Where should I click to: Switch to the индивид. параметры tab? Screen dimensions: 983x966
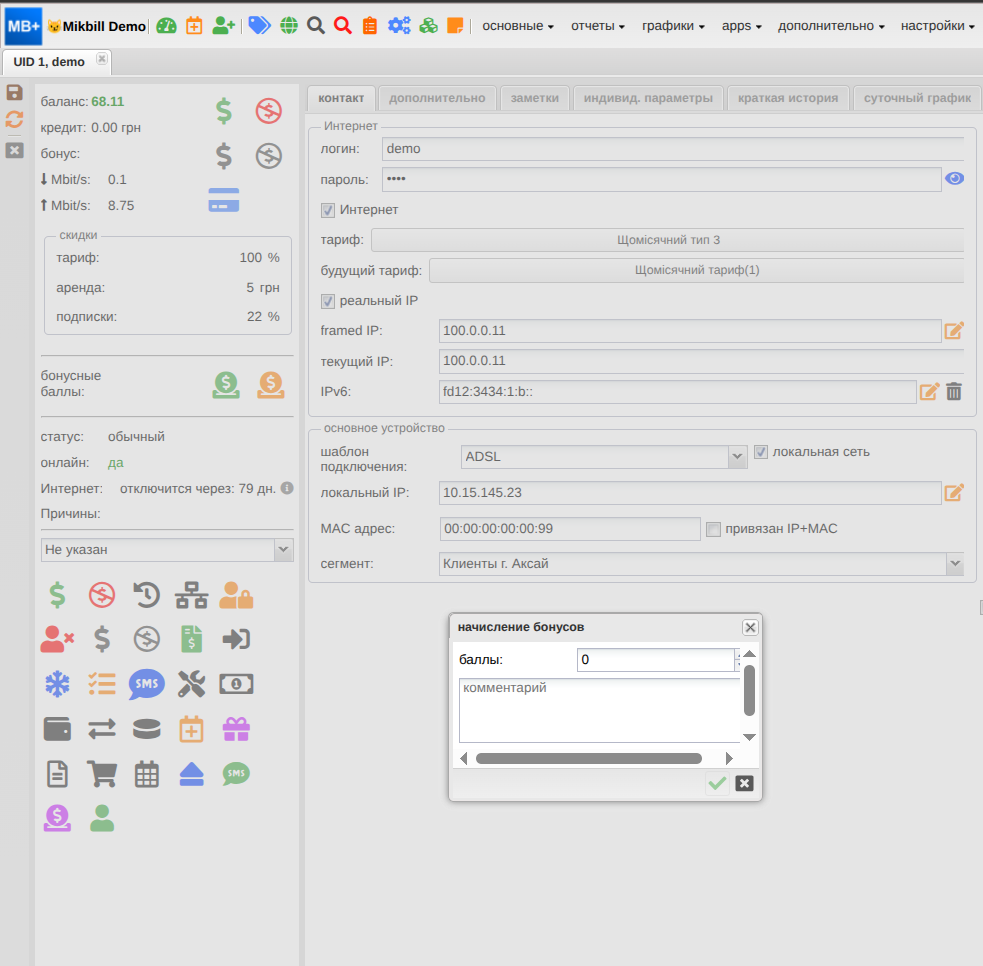coord(648,98)
